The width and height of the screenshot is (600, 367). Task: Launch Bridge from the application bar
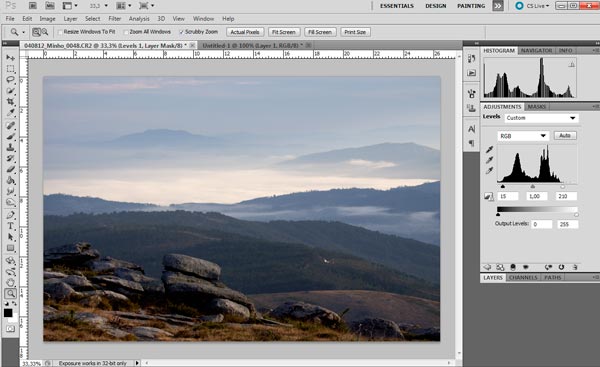pyautogui.click(x=33, y=6)
